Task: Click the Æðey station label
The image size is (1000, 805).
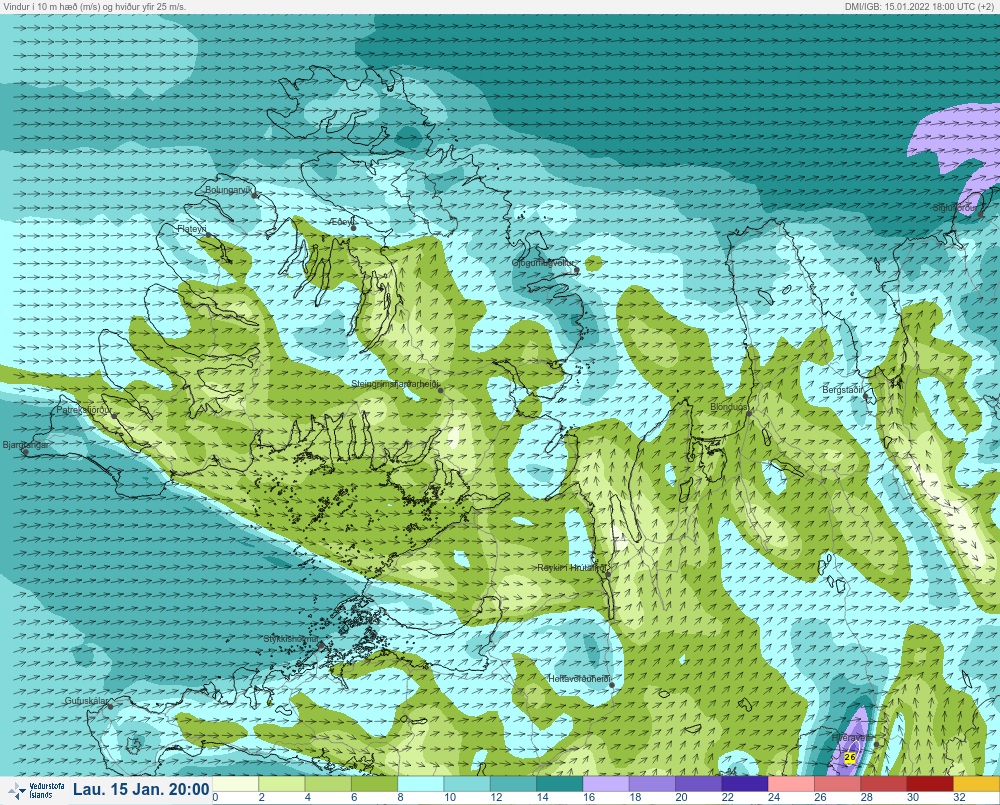Action: (342, 222)
